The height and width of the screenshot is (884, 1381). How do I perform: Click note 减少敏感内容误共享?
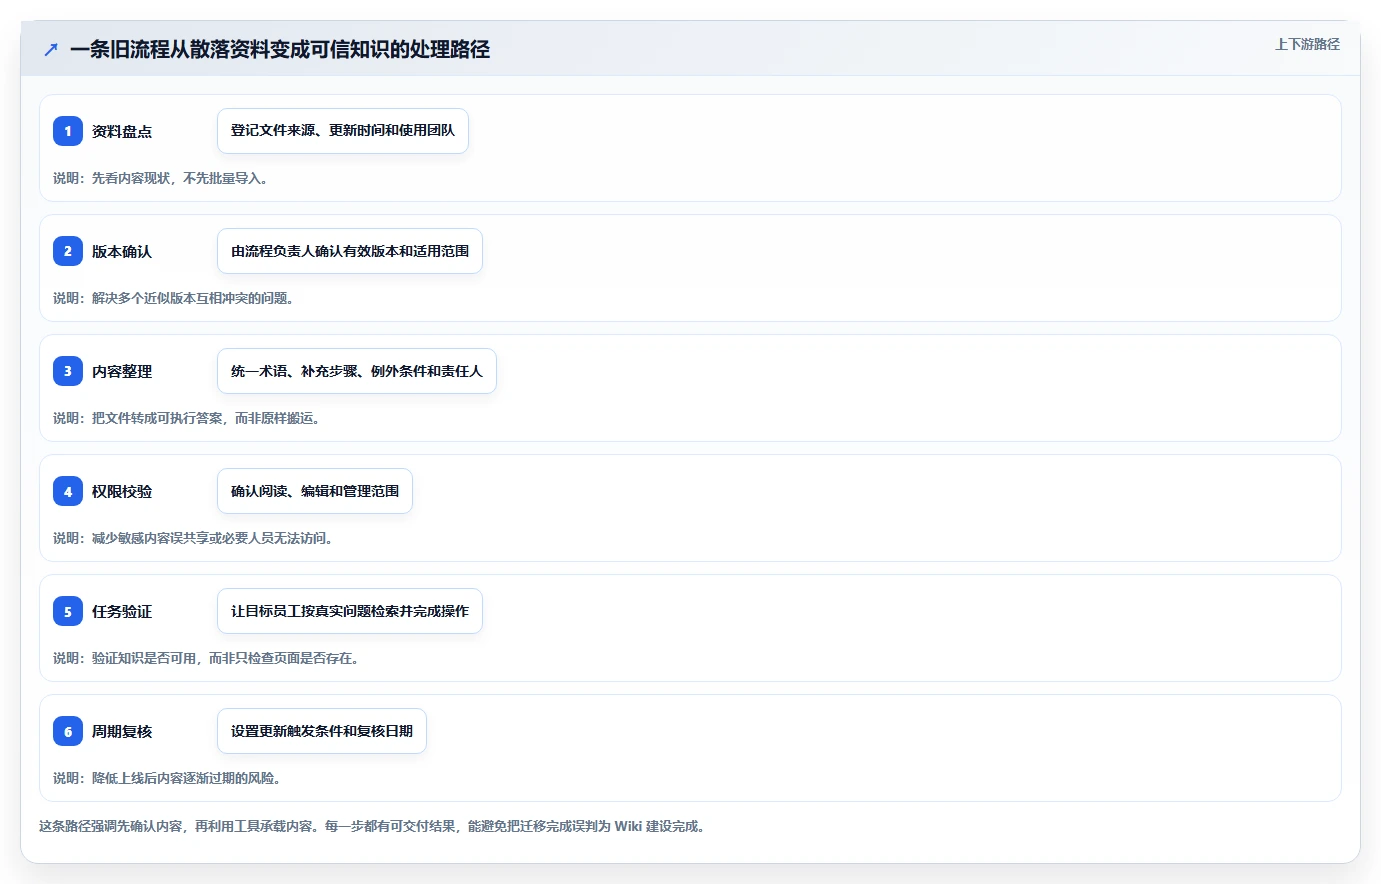(x=193, y=538)
